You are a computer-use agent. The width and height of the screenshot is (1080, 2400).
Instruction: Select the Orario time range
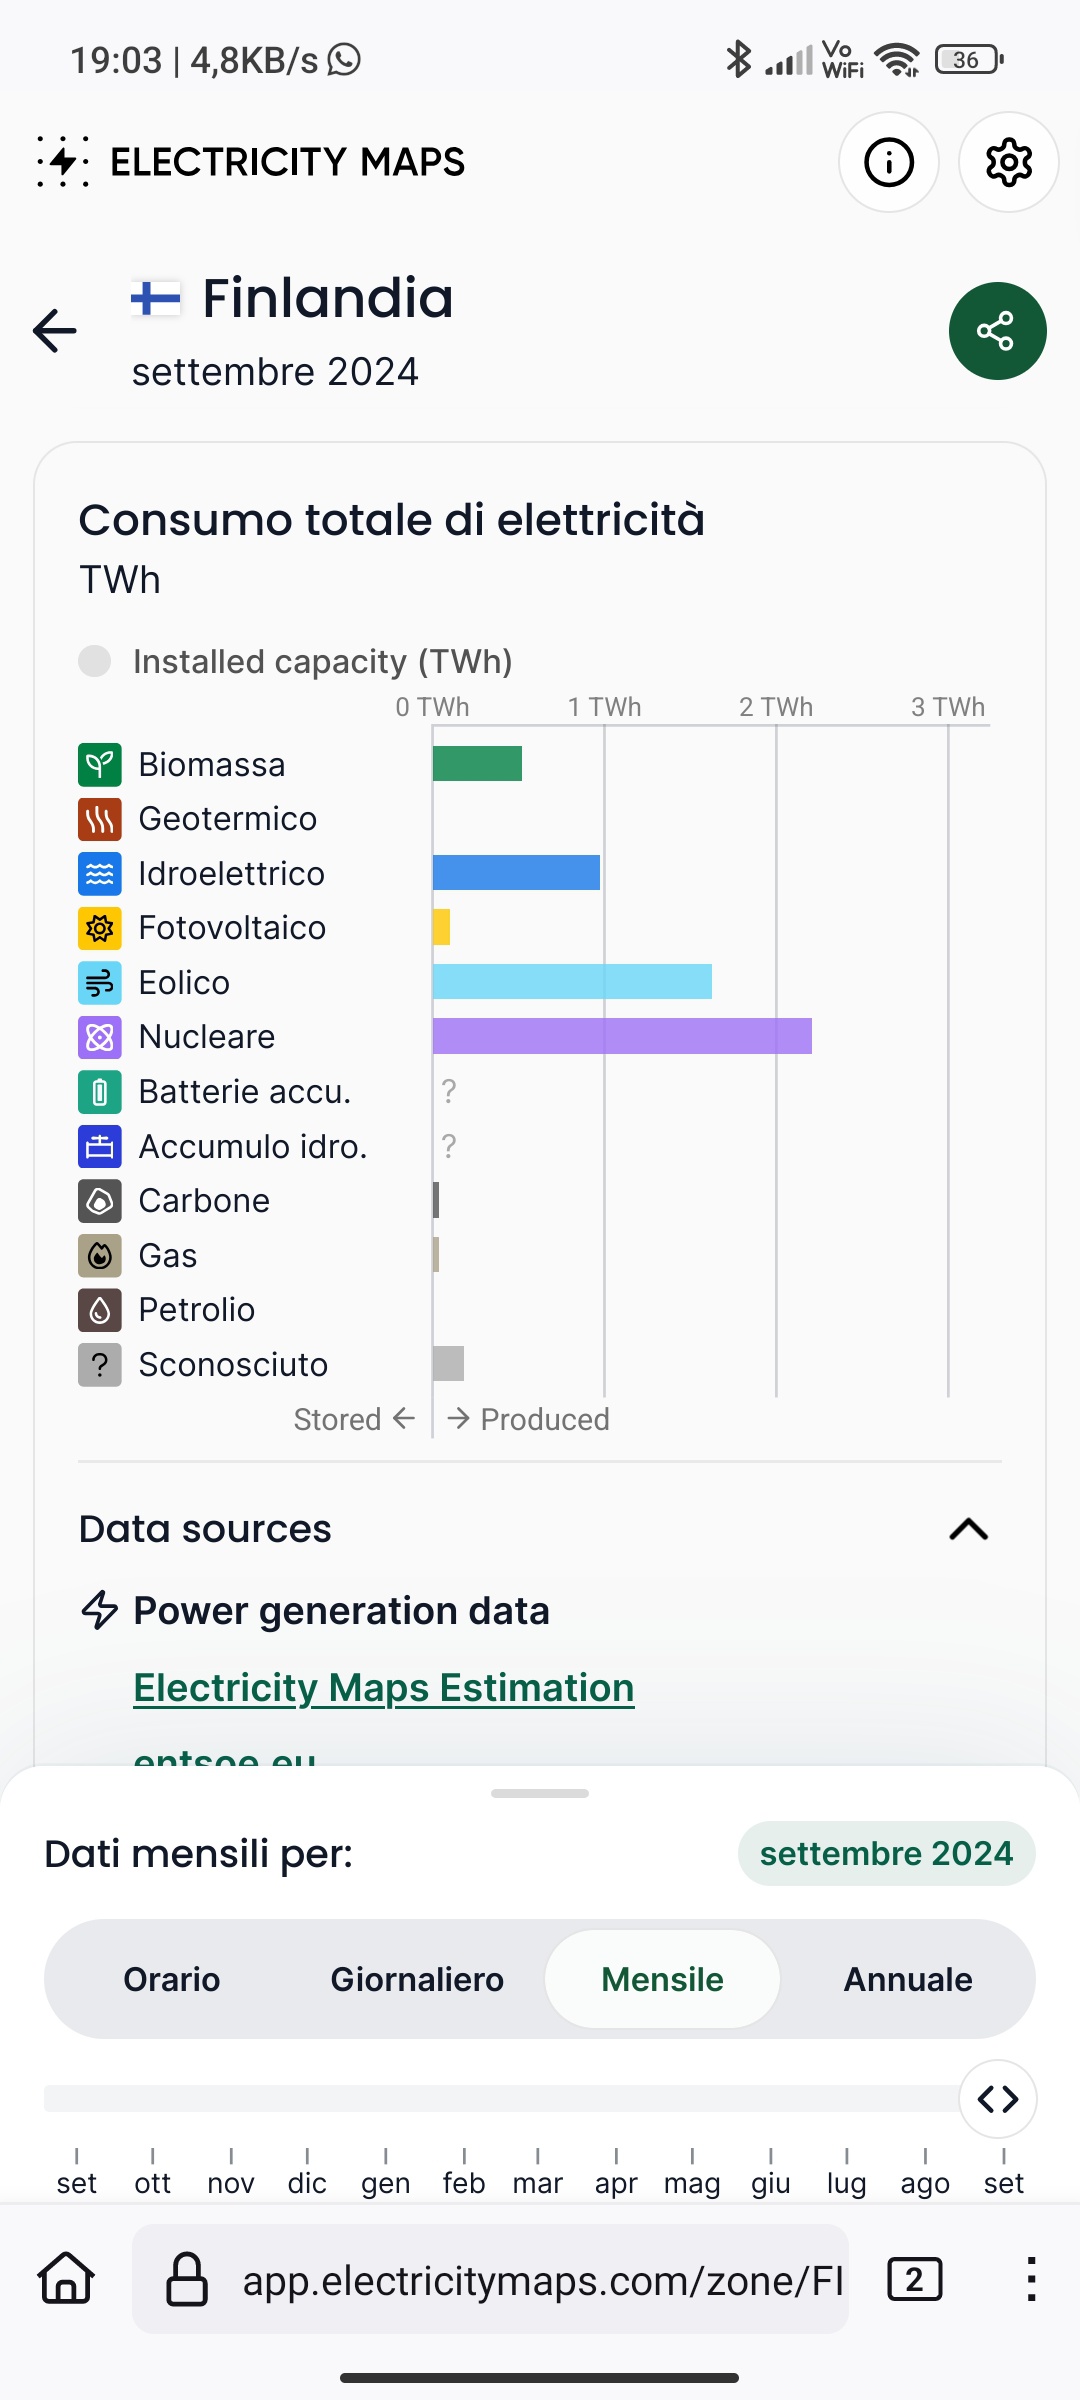tap(172, 1979)
